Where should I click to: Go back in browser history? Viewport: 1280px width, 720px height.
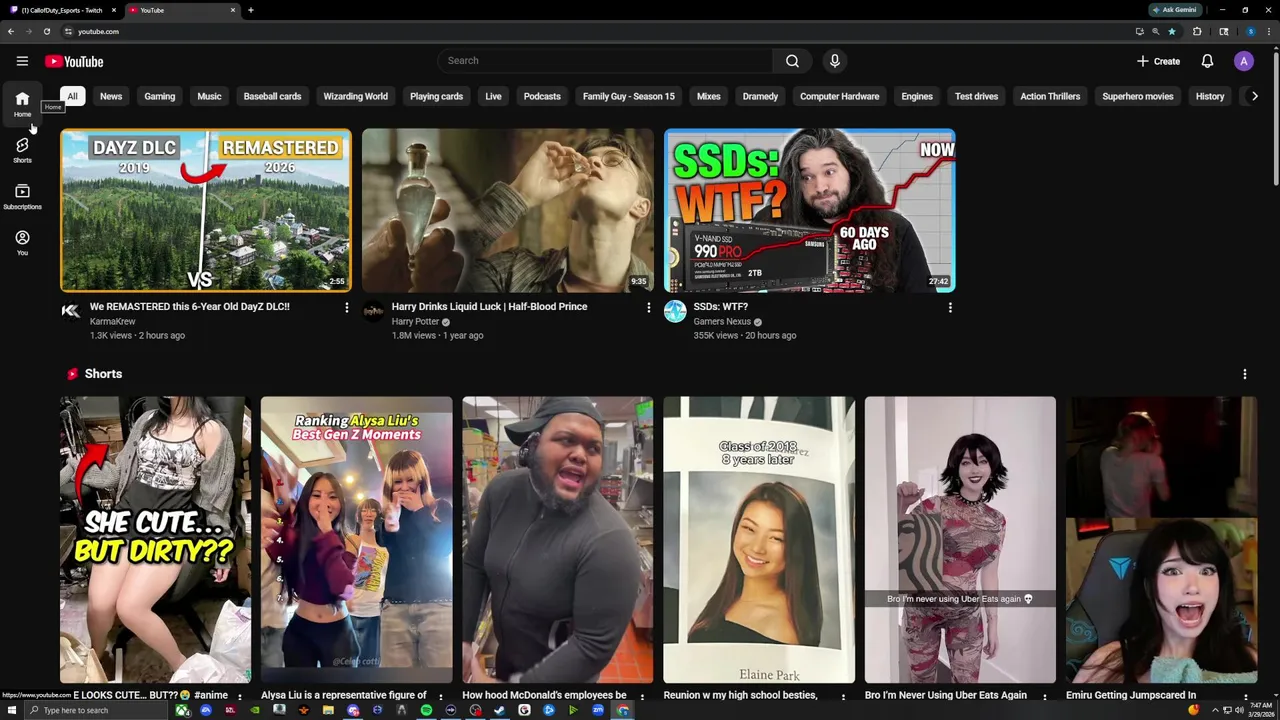pos(10,31)
